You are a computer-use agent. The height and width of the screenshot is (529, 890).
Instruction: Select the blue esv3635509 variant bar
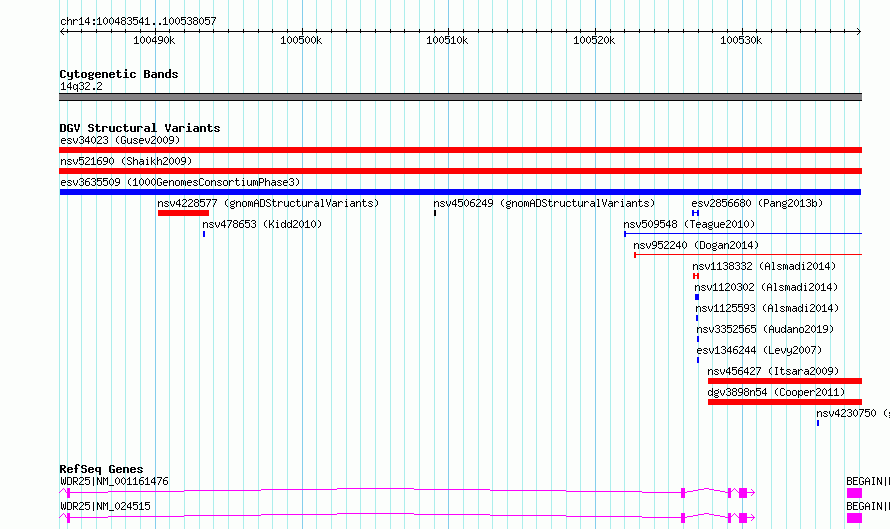coord(460,192)
